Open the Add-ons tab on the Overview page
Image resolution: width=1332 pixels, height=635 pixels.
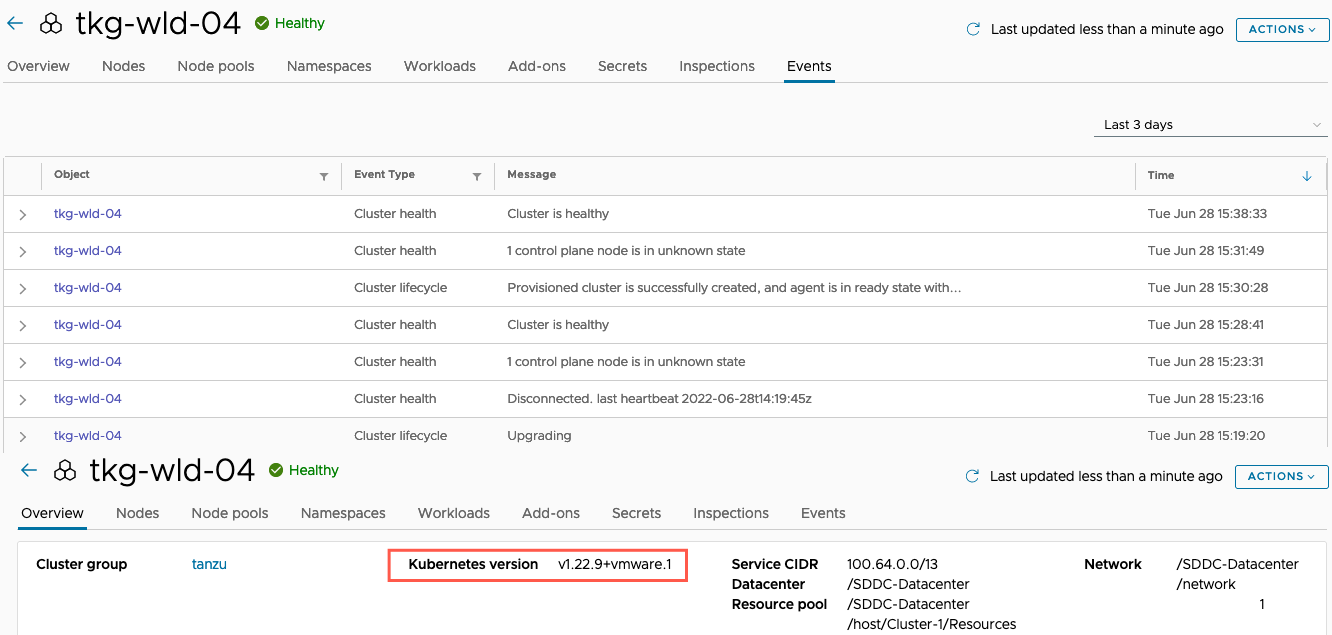pyautogui.click(x=551, y=513)
